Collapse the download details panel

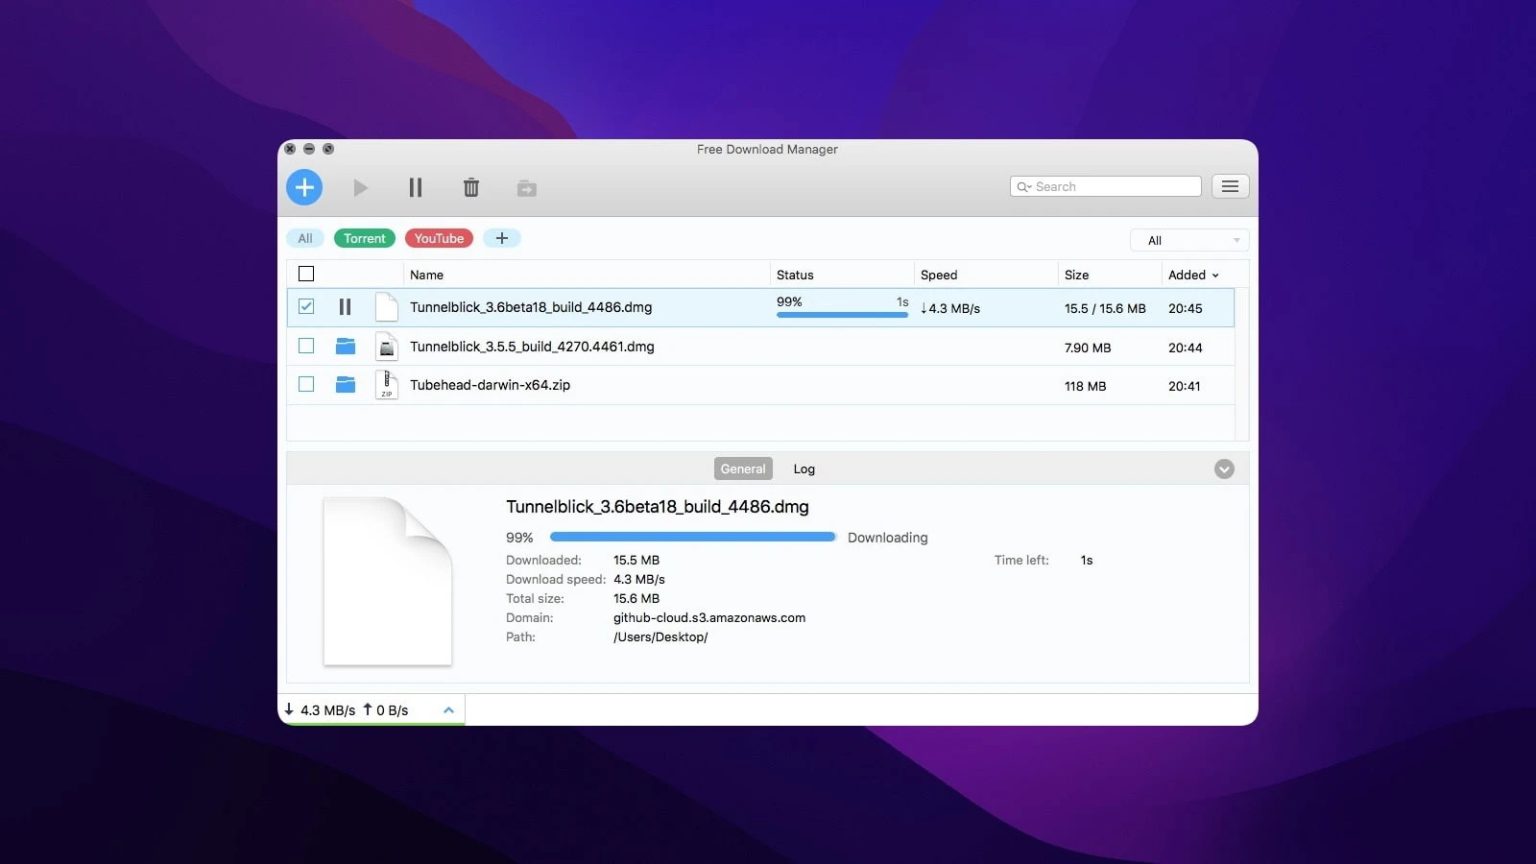coord(1223,468)
